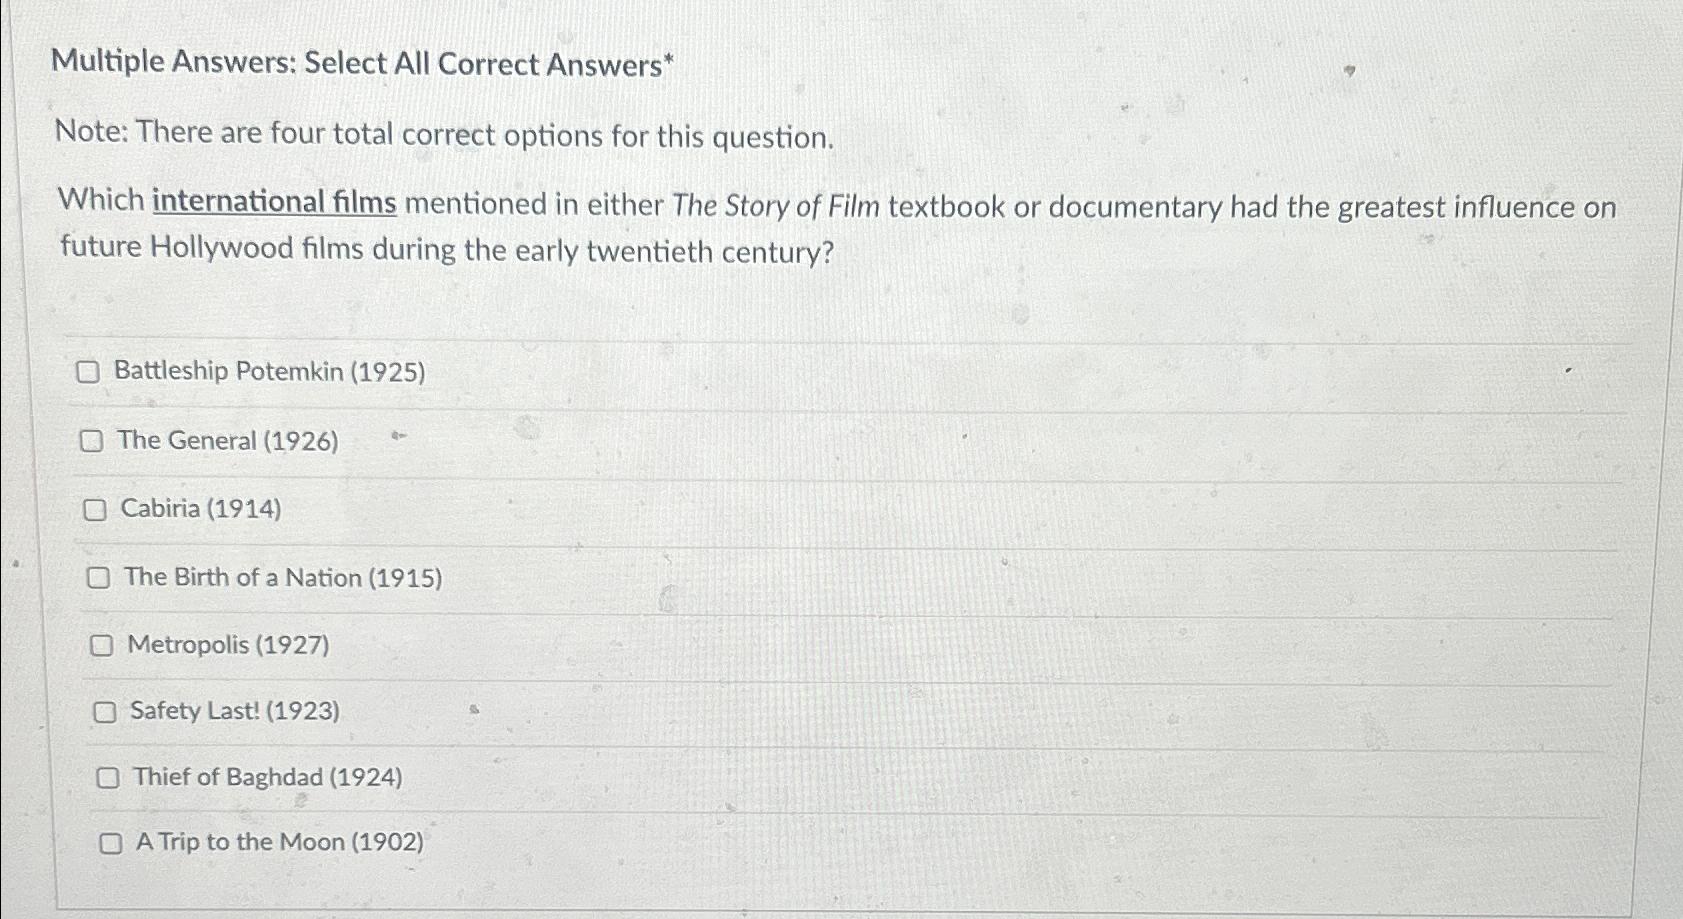Image resolution: width=1683 pixels, height=919 pixels.
Task: Select the Safety Last! answer label
Action: pyautogui.click(x=234, y=711)
